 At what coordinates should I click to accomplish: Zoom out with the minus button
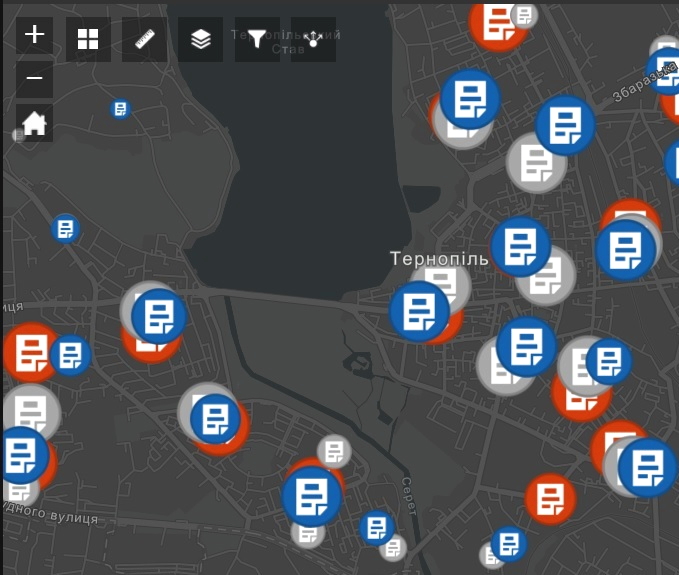coord(35,79)
